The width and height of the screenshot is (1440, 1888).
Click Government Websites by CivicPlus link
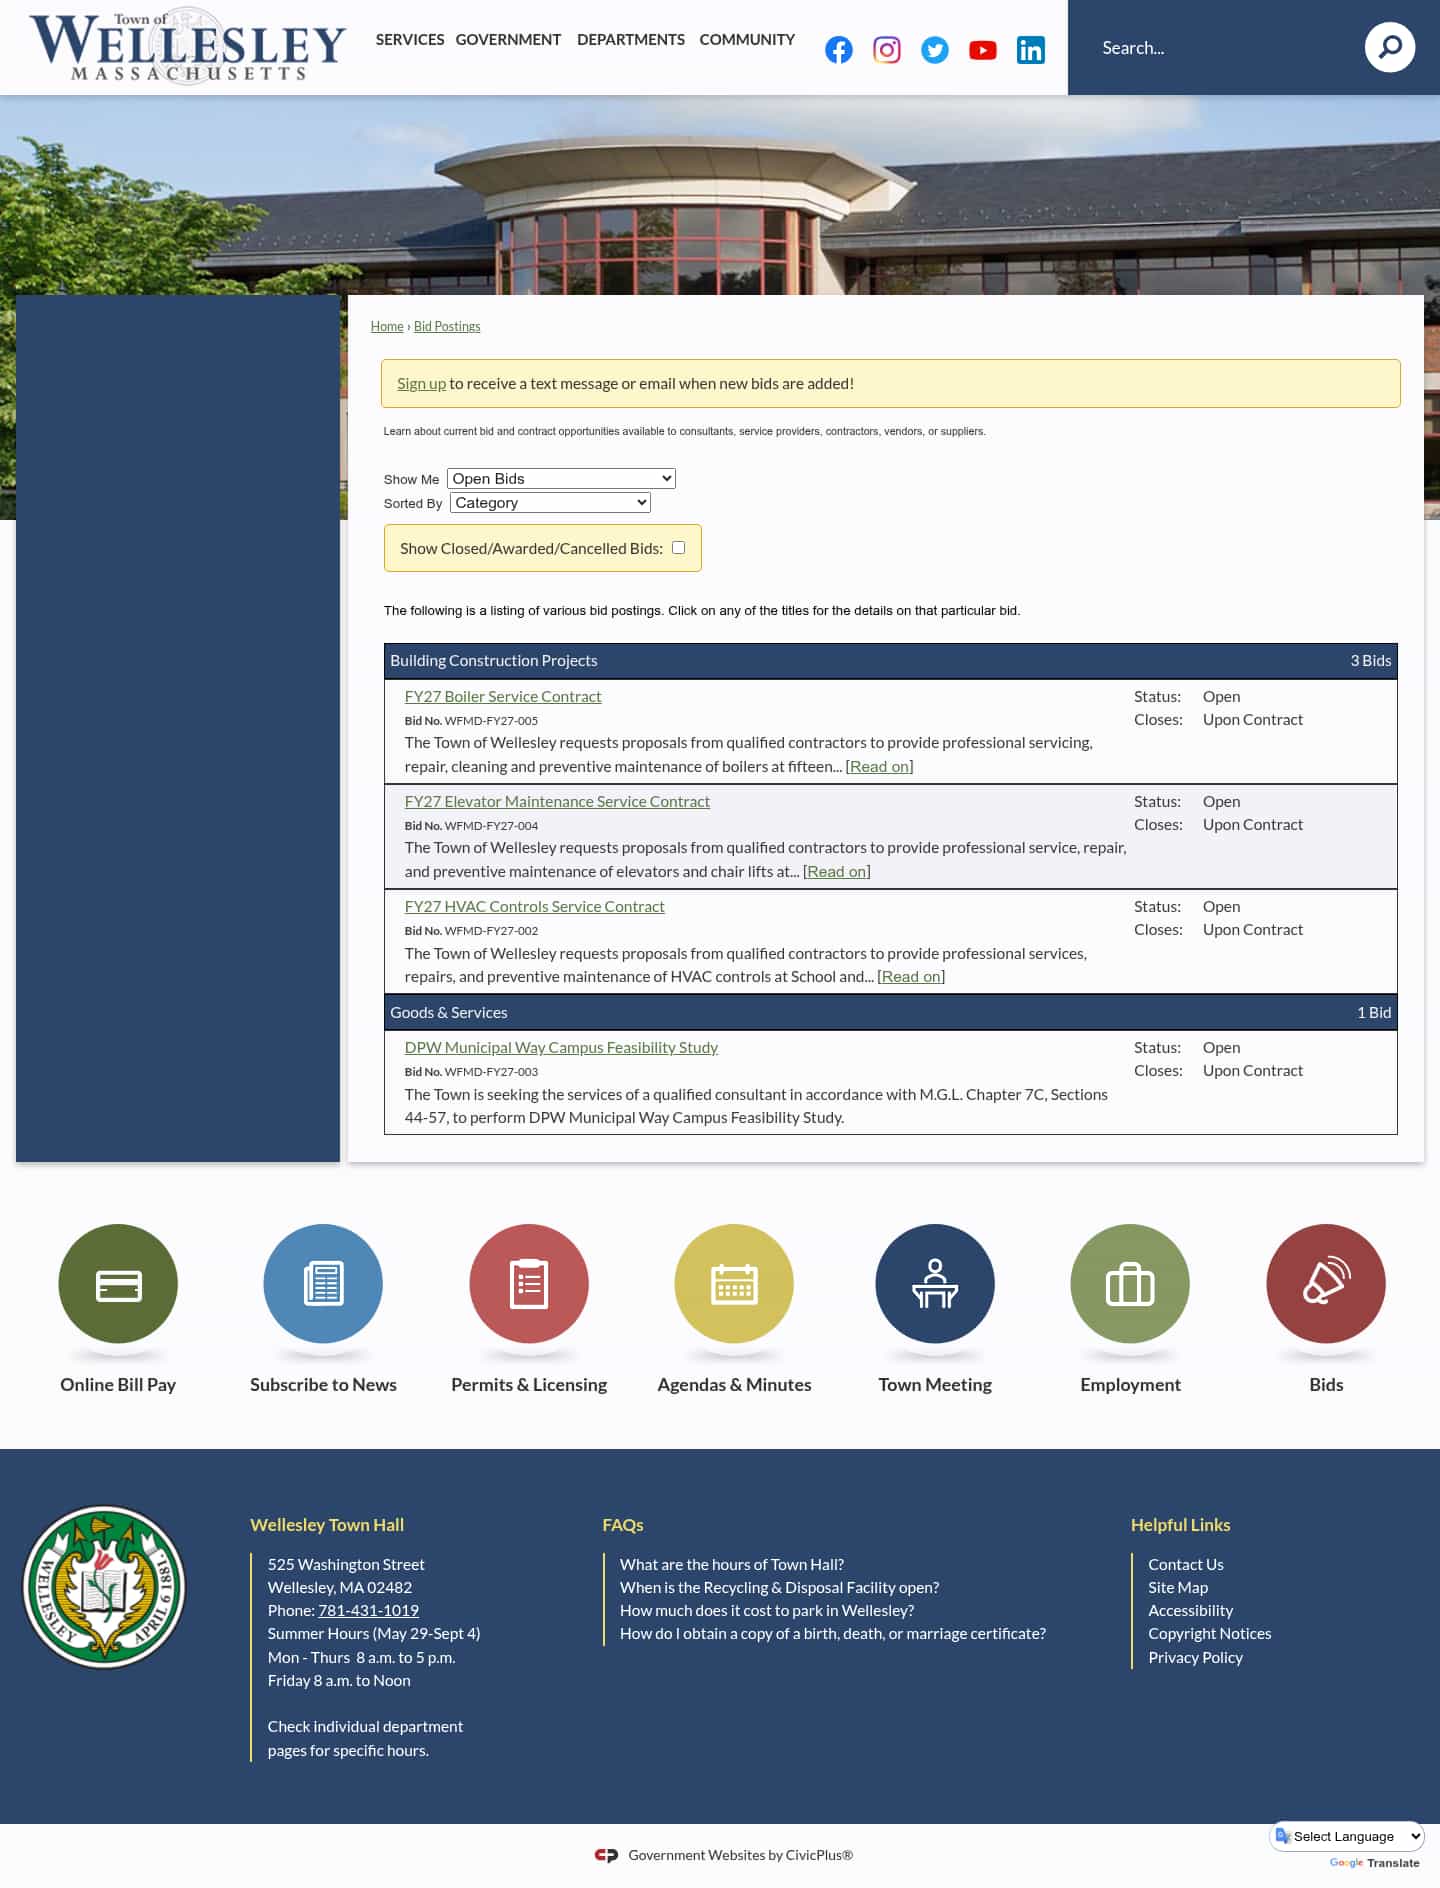coord(741,1855)
